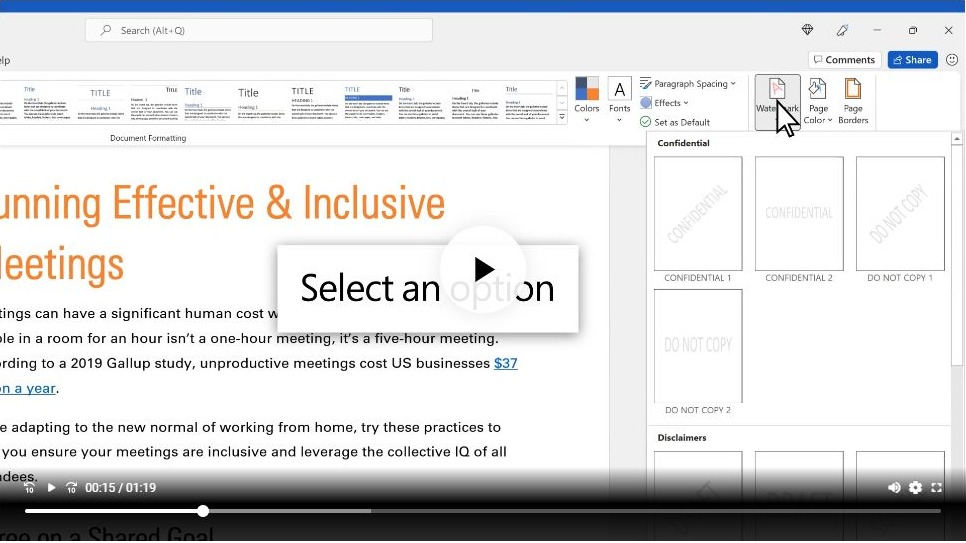The image size is (966, 543).
Task: Rewind video ten seconds
Action: 29,488
